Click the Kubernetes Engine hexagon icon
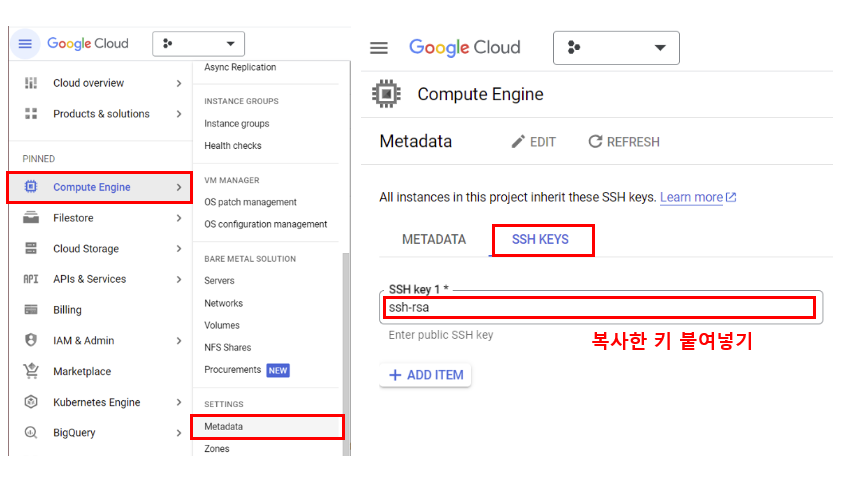The width and height of the screenshot is (844, 480). point(31,402)
